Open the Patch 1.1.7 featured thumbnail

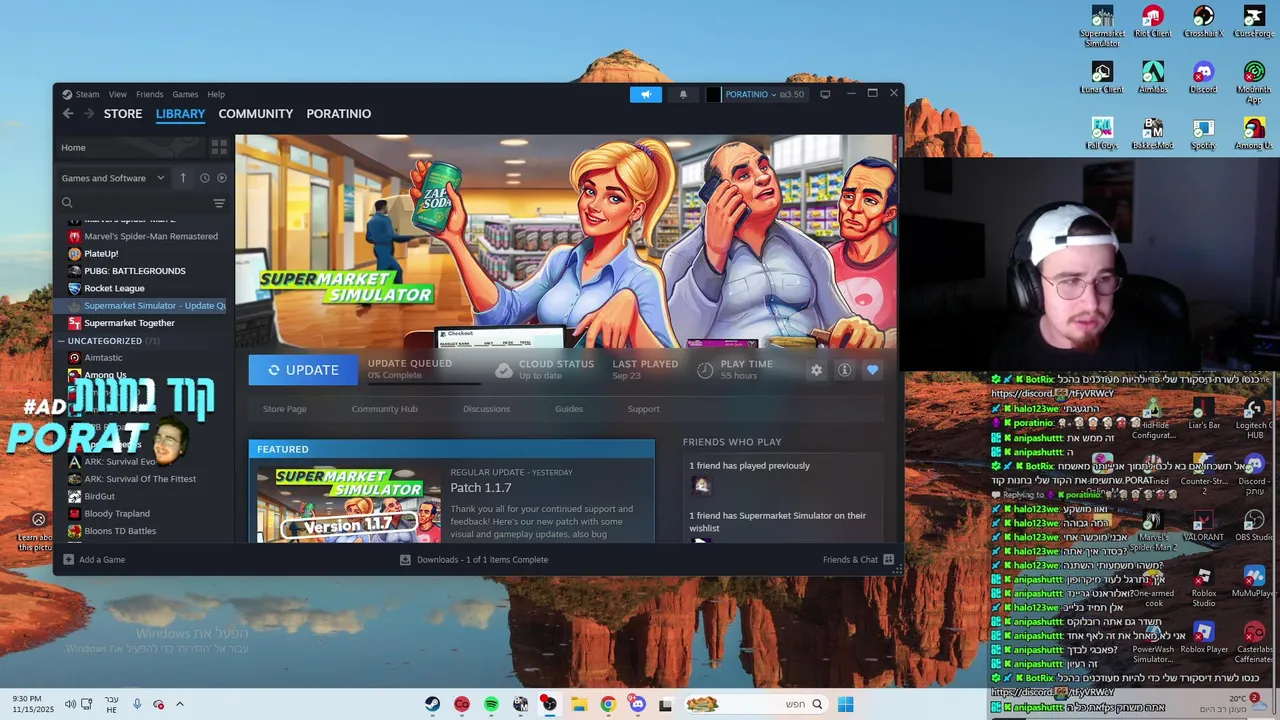(348, 504)
